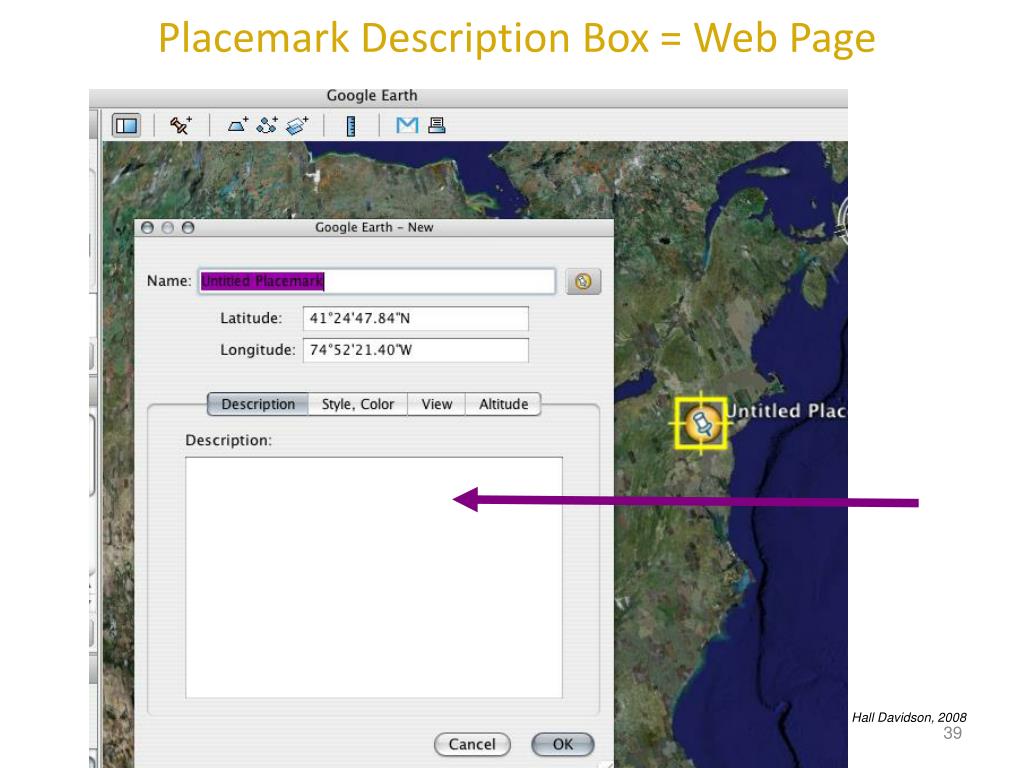Open the placemark icon chooser button
The image size is (1024, 768).
[x=583, y=281]
